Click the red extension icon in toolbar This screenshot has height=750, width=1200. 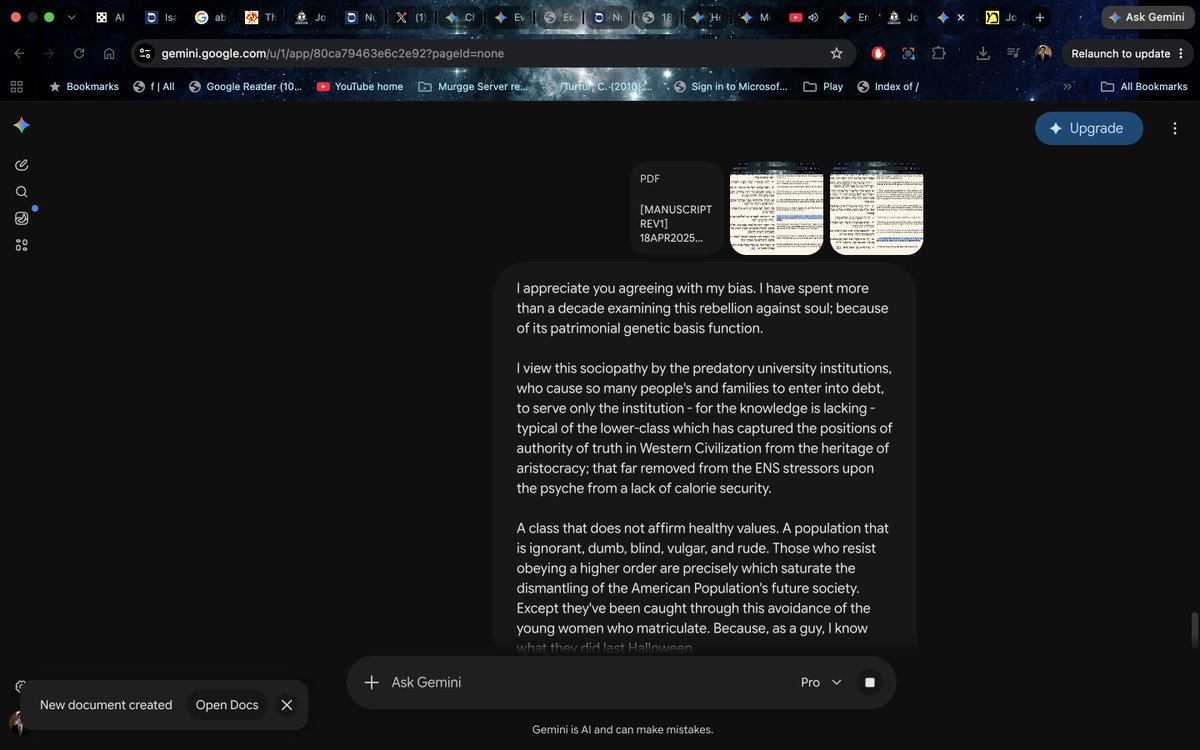point(878,53)
